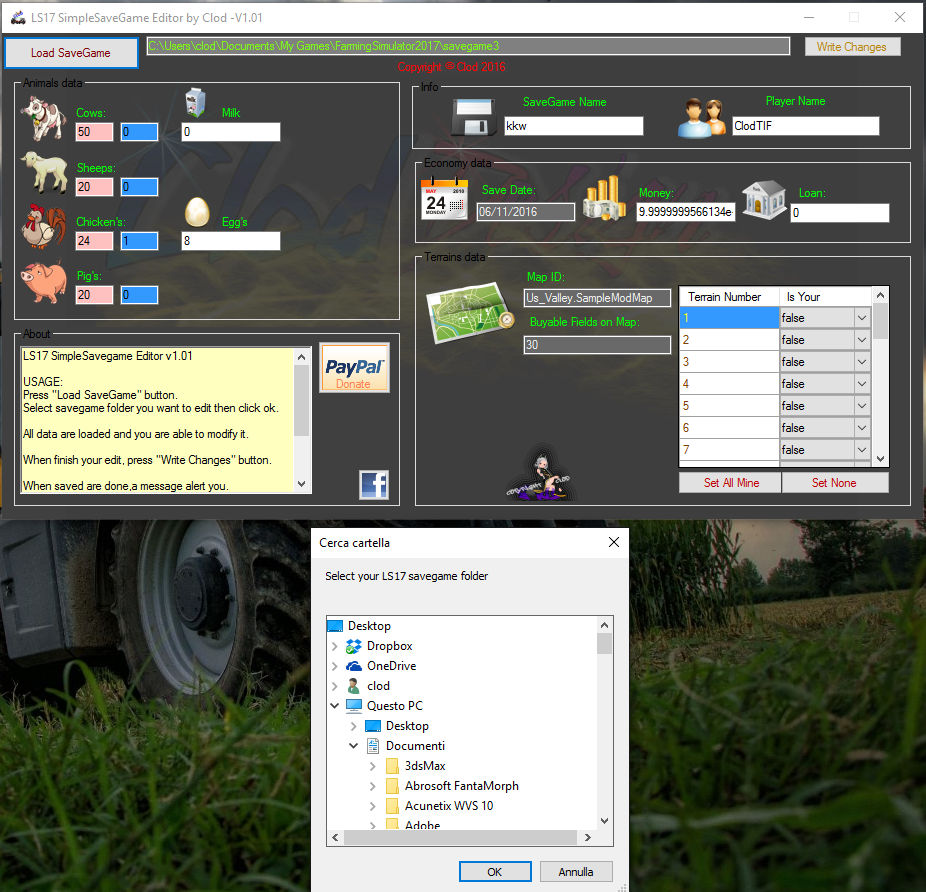926x892 pixels.
Task: Click the chicken rooster icon
Action: [x=44, y=226]
